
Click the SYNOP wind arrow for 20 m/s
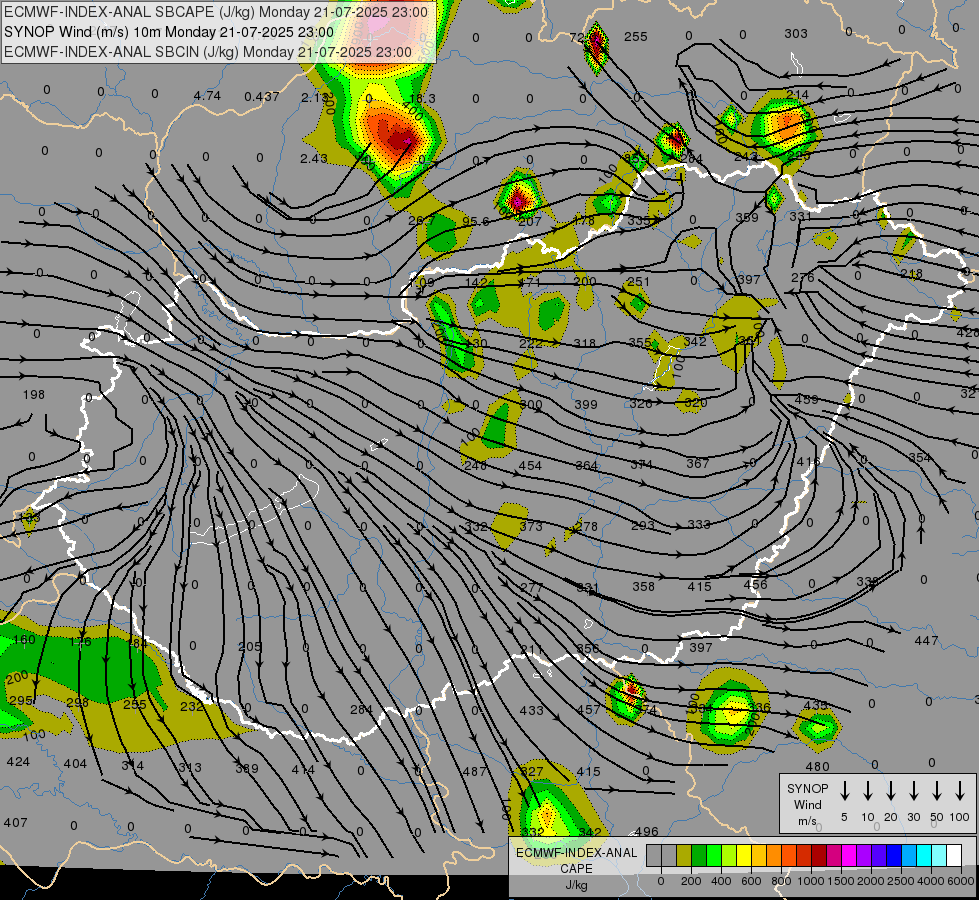pyautogui.click(x=891, y=790)
